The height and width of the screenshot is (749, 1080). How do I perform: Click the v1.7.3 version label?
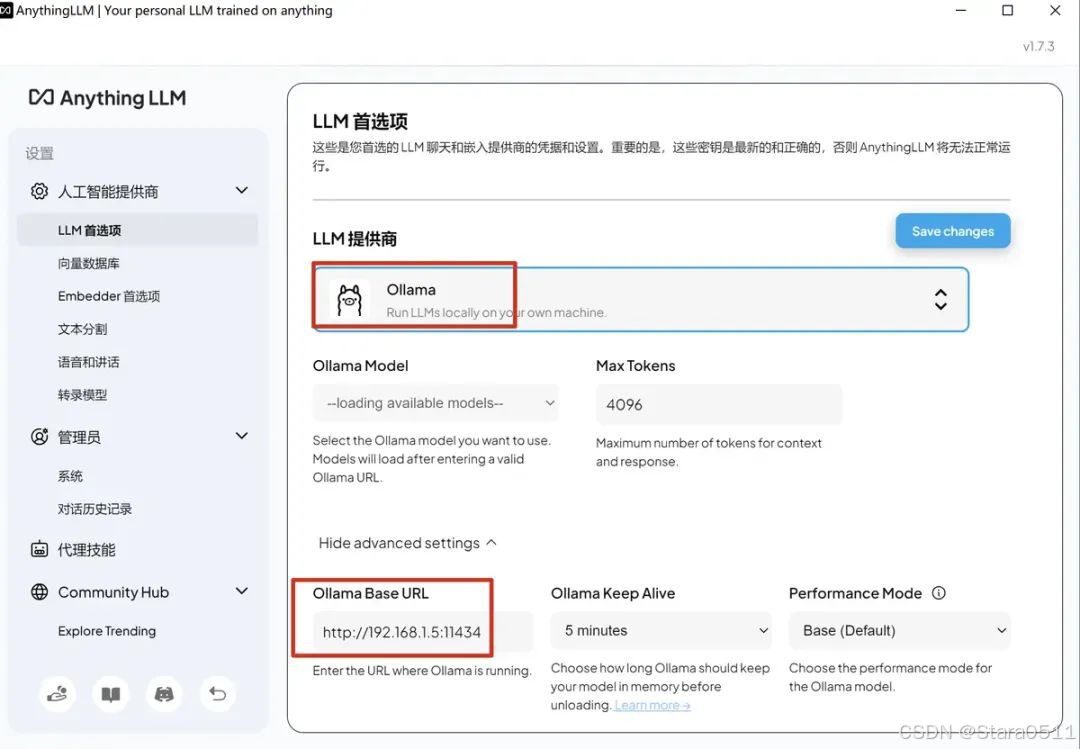1038,46
